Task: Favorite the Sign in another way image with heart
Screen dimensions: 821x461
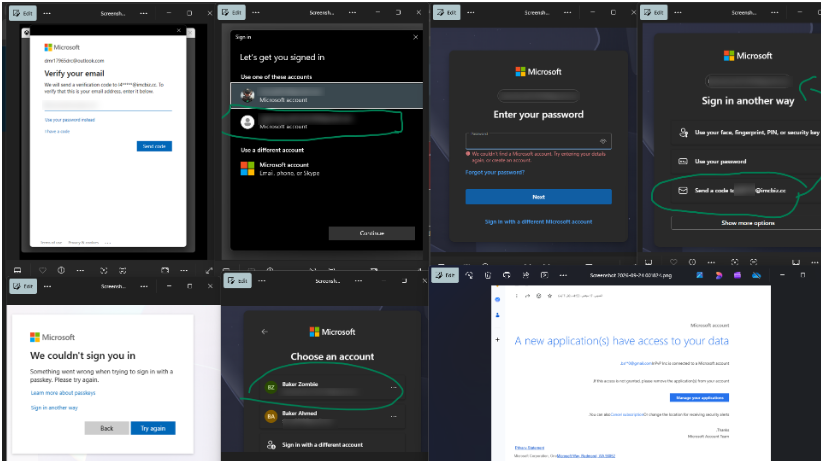Action: pos(673,262)
